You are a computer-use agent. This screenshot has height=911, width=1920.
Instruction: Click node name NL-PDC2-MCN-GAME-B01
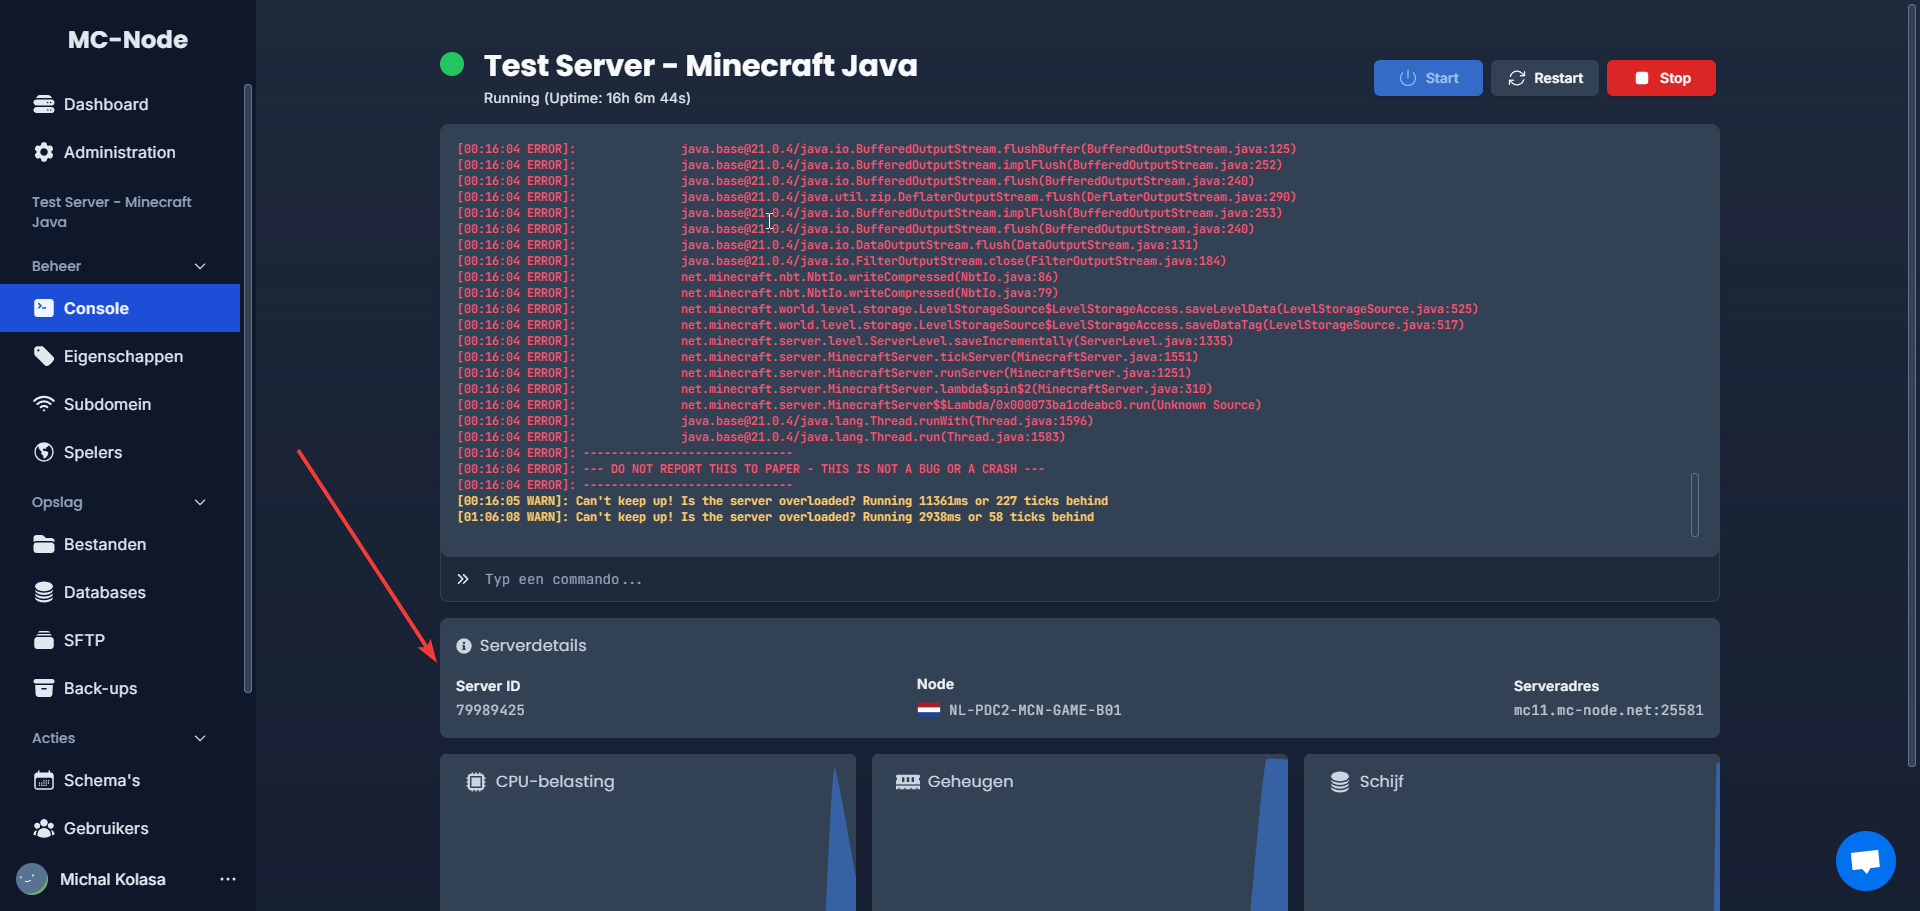tap(1035, 710)
